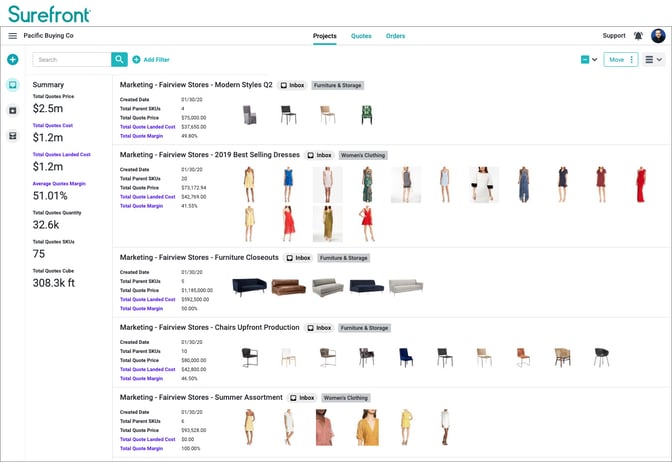Switch to the Orders tab
Screen dimensions: 672x462
click(x=395, y=36)
